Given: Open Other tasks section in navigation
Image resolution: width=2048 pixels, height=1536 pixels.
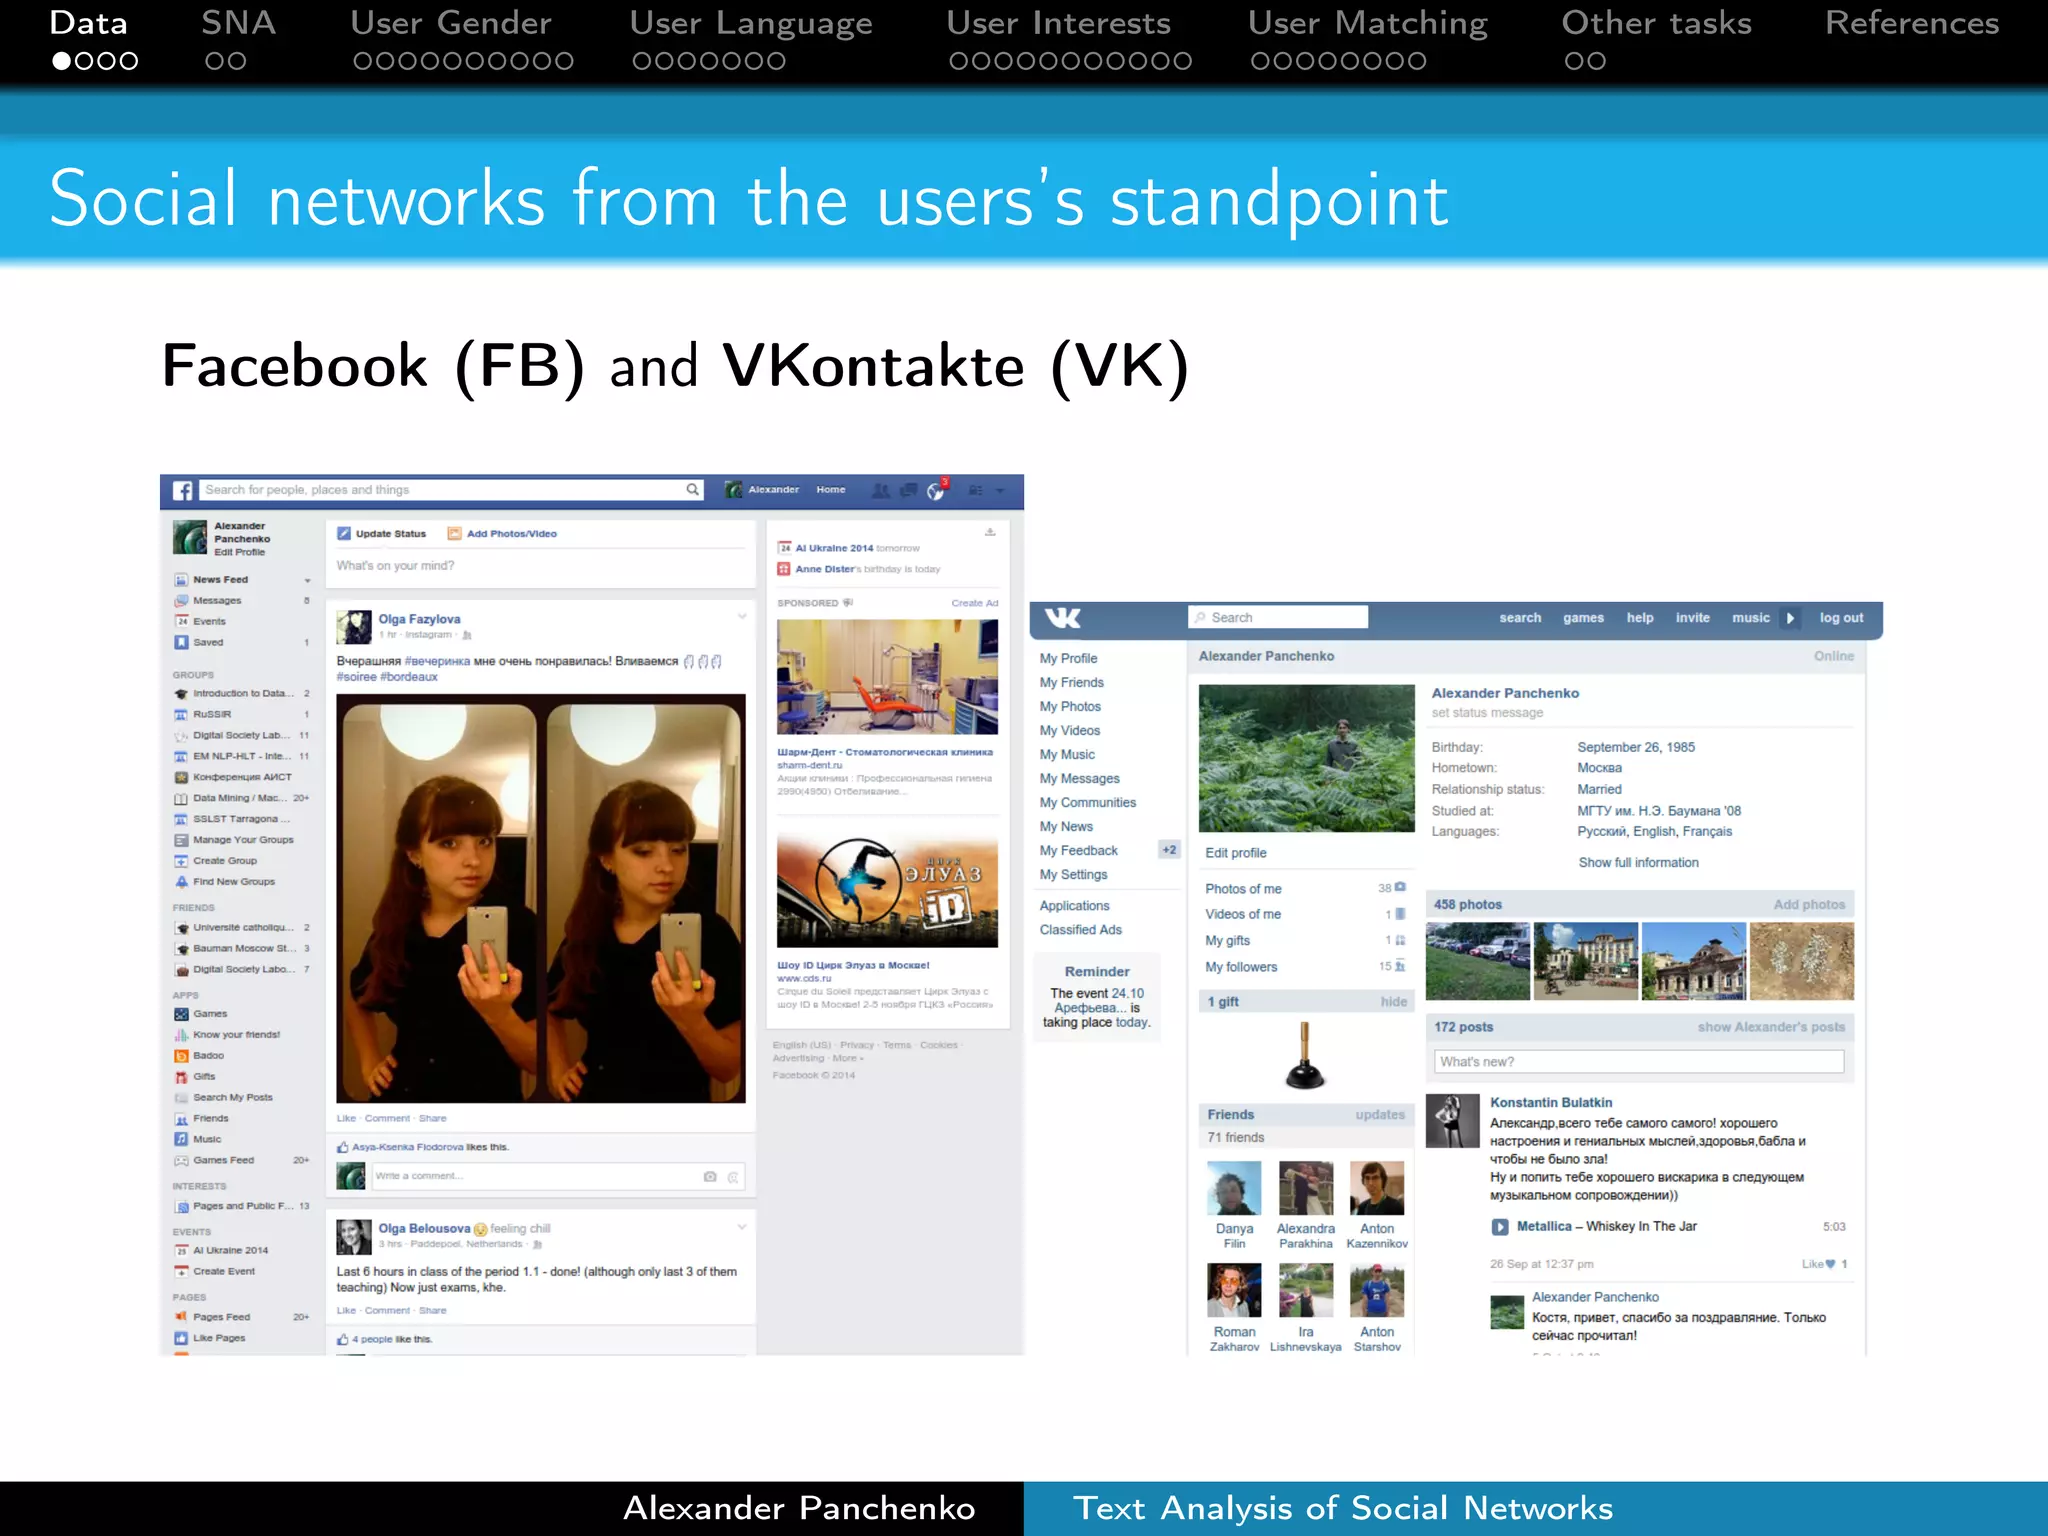Looking at the screenshot, I should [1657, 23].
